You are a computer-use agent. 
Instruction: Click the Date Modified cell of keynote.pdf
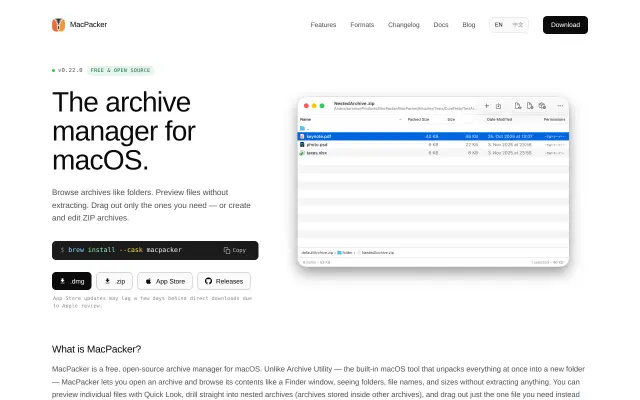click(510, 136)
